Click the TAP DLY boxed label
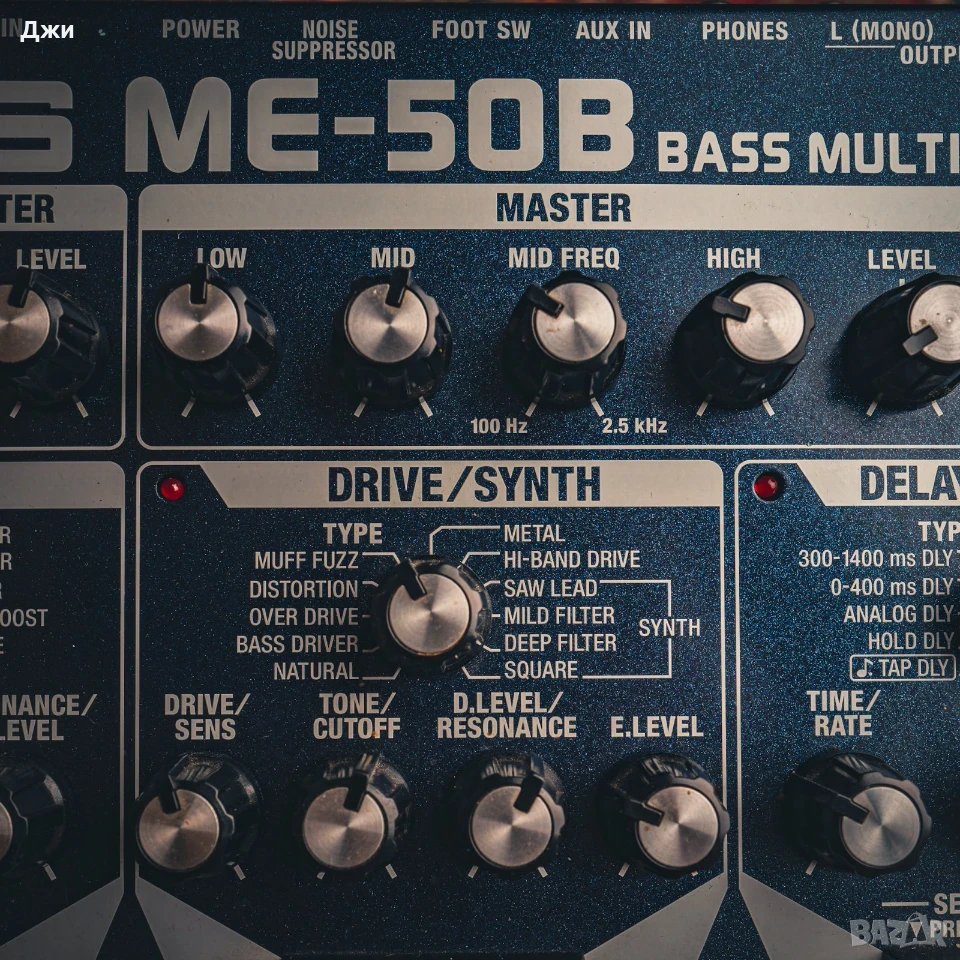 tap(902, 668)
